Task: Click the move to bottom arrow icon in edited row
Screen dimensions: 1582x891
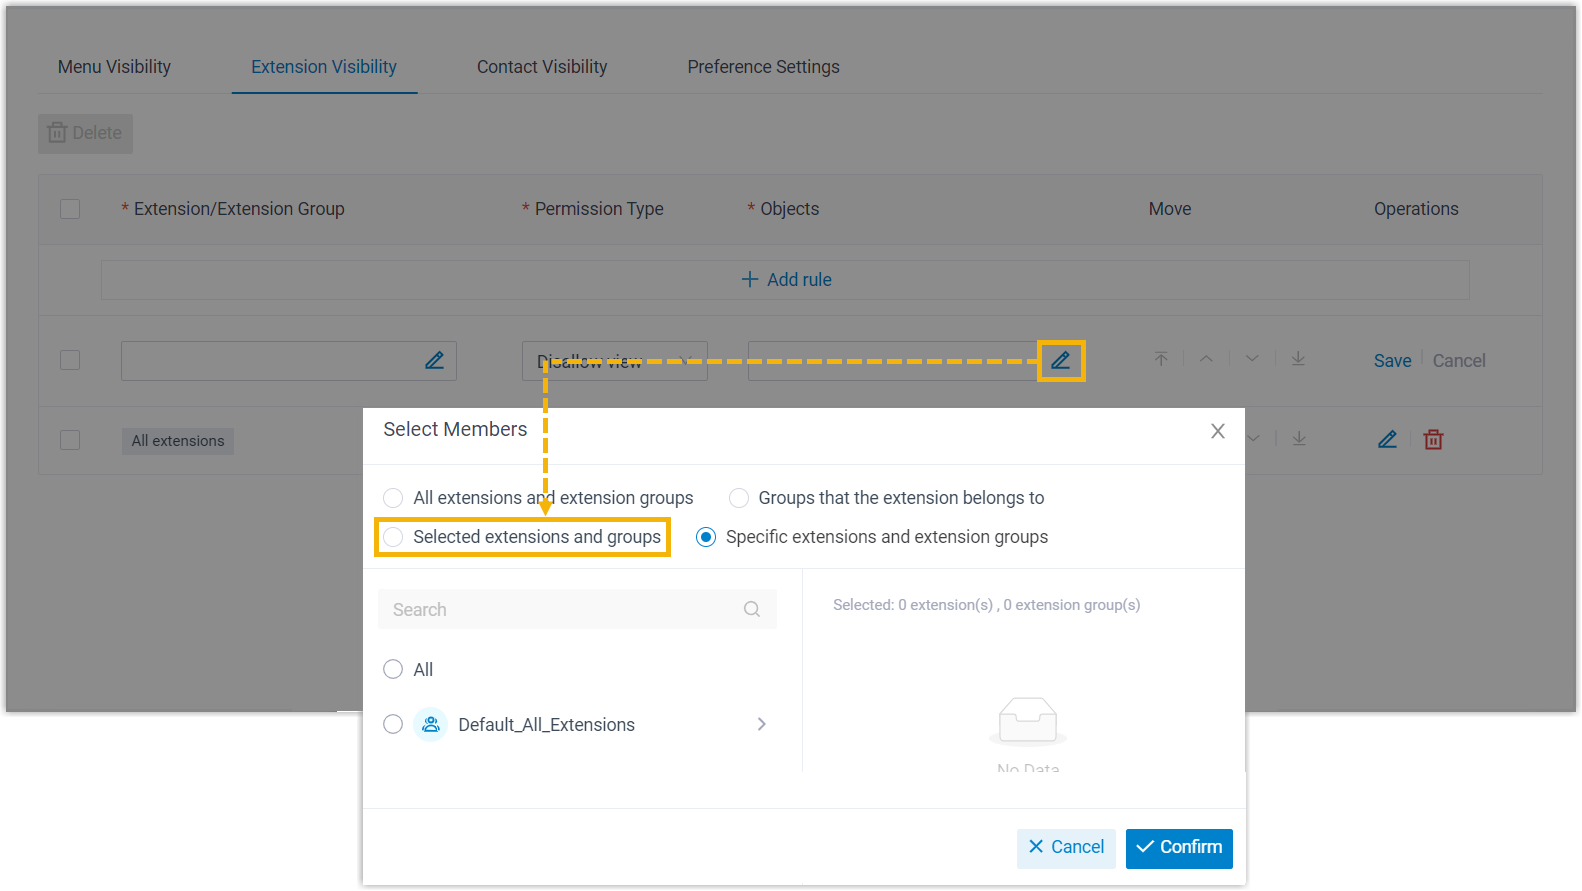Action: 1298,359
